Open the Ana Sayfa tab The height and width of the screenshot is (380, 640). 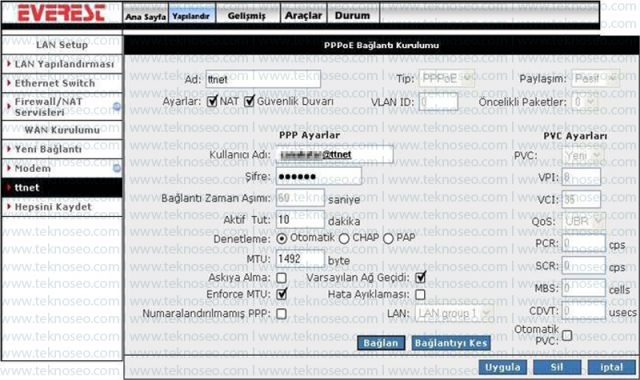point(146,16)
